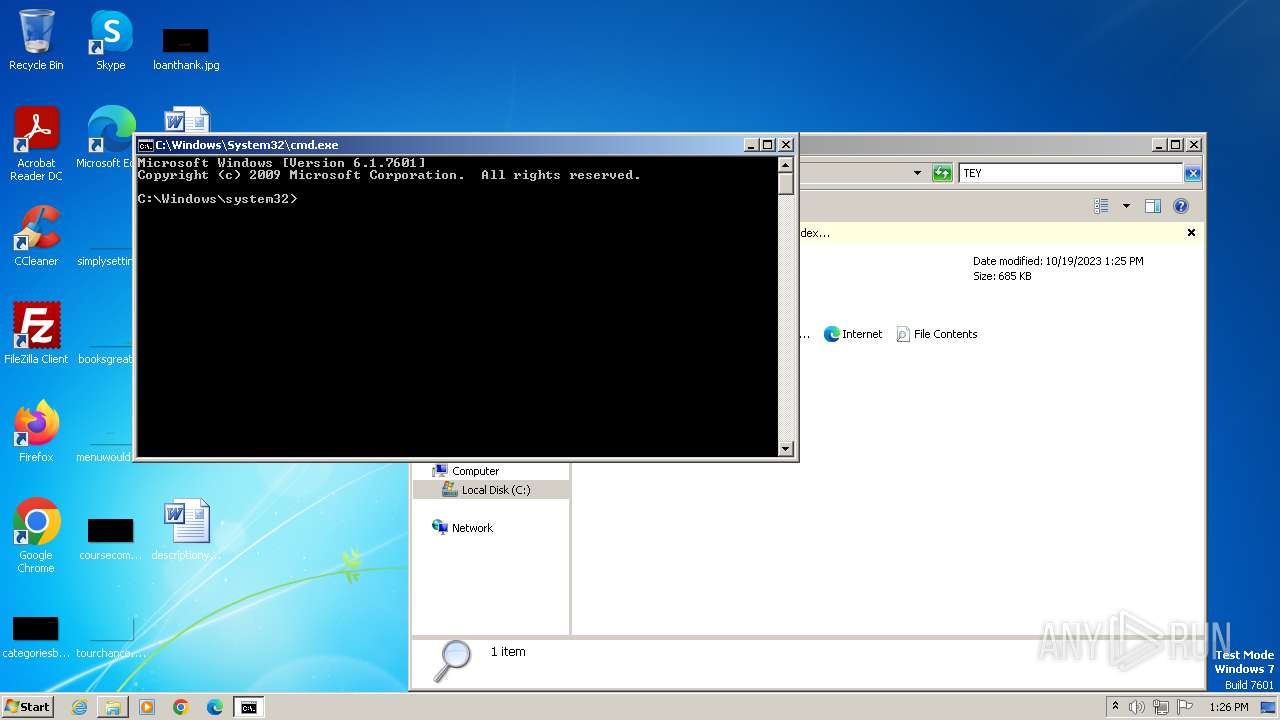Switch to Windows Explorer on taskbar
Viewport: 1280px width, 720px height.
(x=113, y=707)
